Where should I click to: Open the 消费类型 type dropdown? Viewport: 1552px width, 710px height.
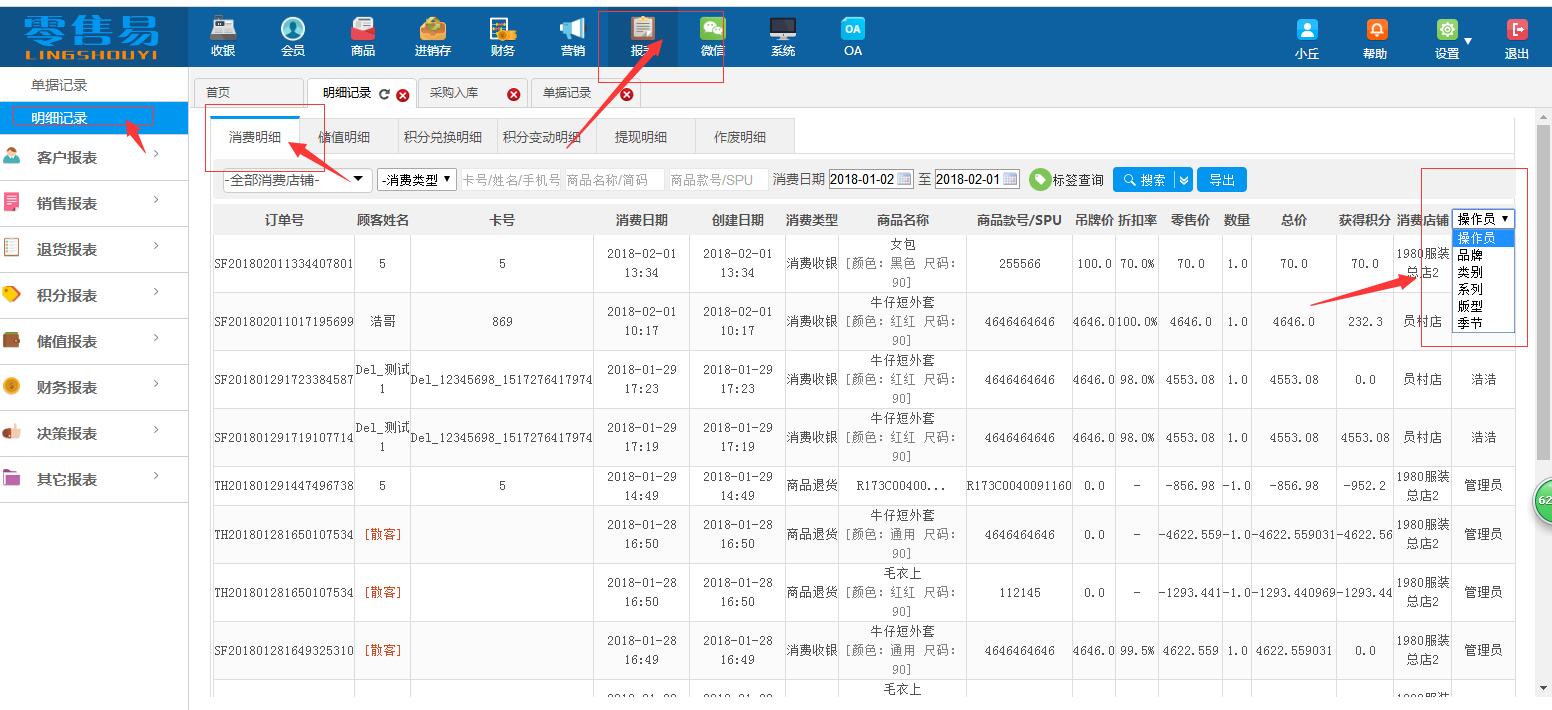tap(417, 179)
